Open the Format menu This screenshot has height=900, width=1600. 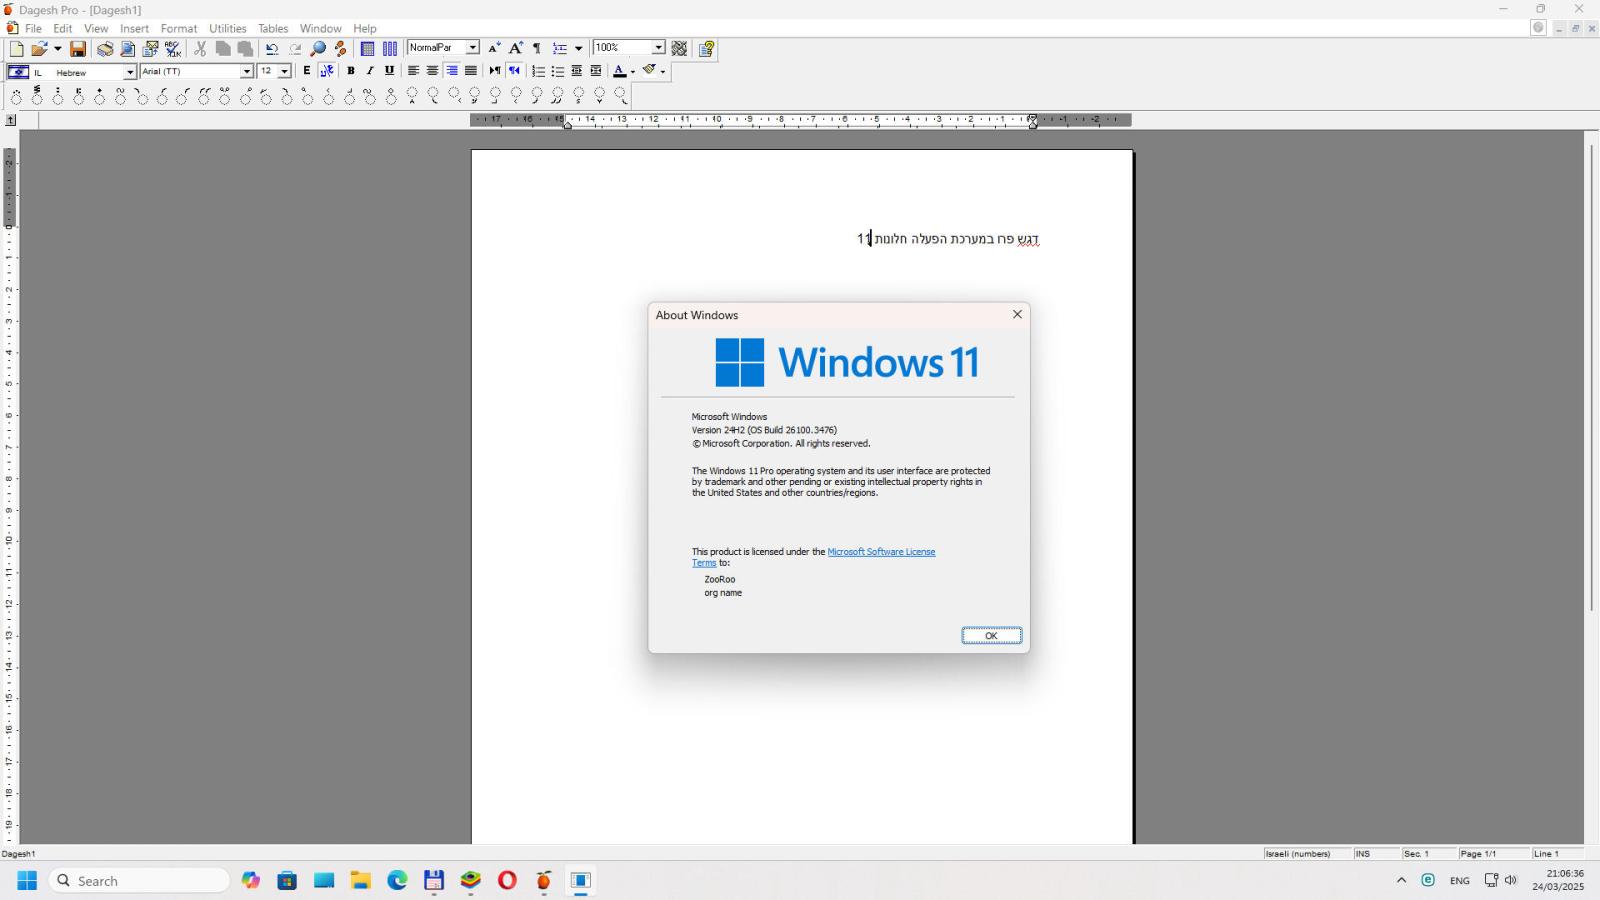[x=179, y=28]
